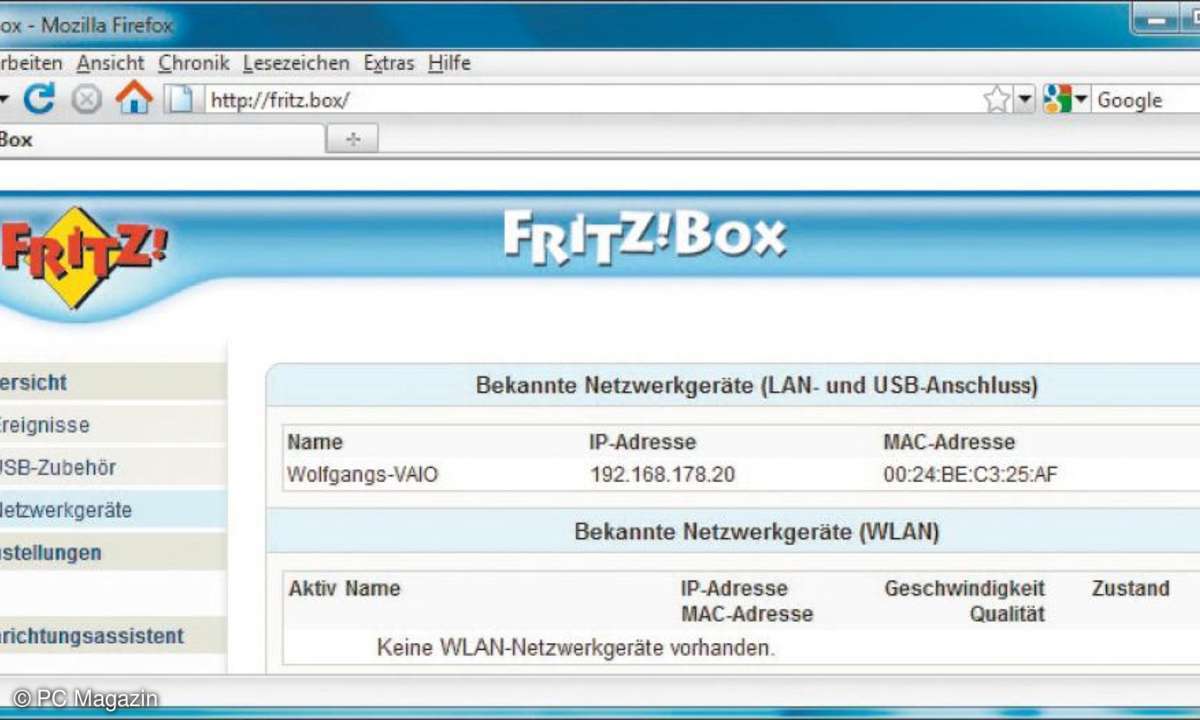Open the Ansicht menu
The height and width of the screenshot is (720, 1200).
tap(110, 63)
